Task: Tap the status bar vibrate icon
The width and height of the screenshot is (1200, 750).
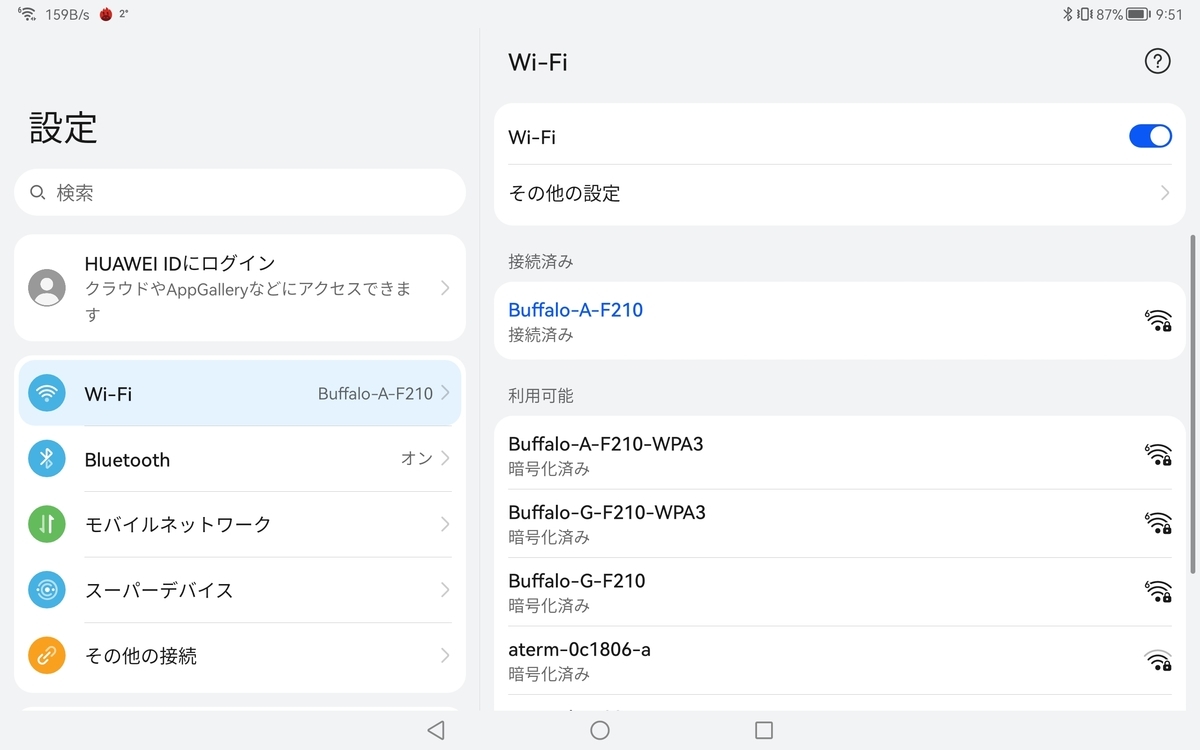Action: pyautogui.click(x=1084, y=14)
